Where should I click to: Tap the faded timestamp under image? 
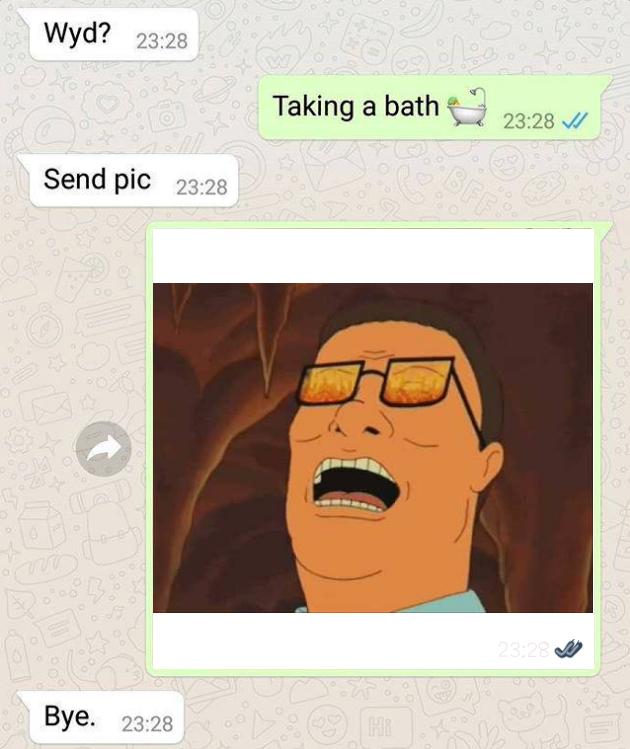coord(523,649)
